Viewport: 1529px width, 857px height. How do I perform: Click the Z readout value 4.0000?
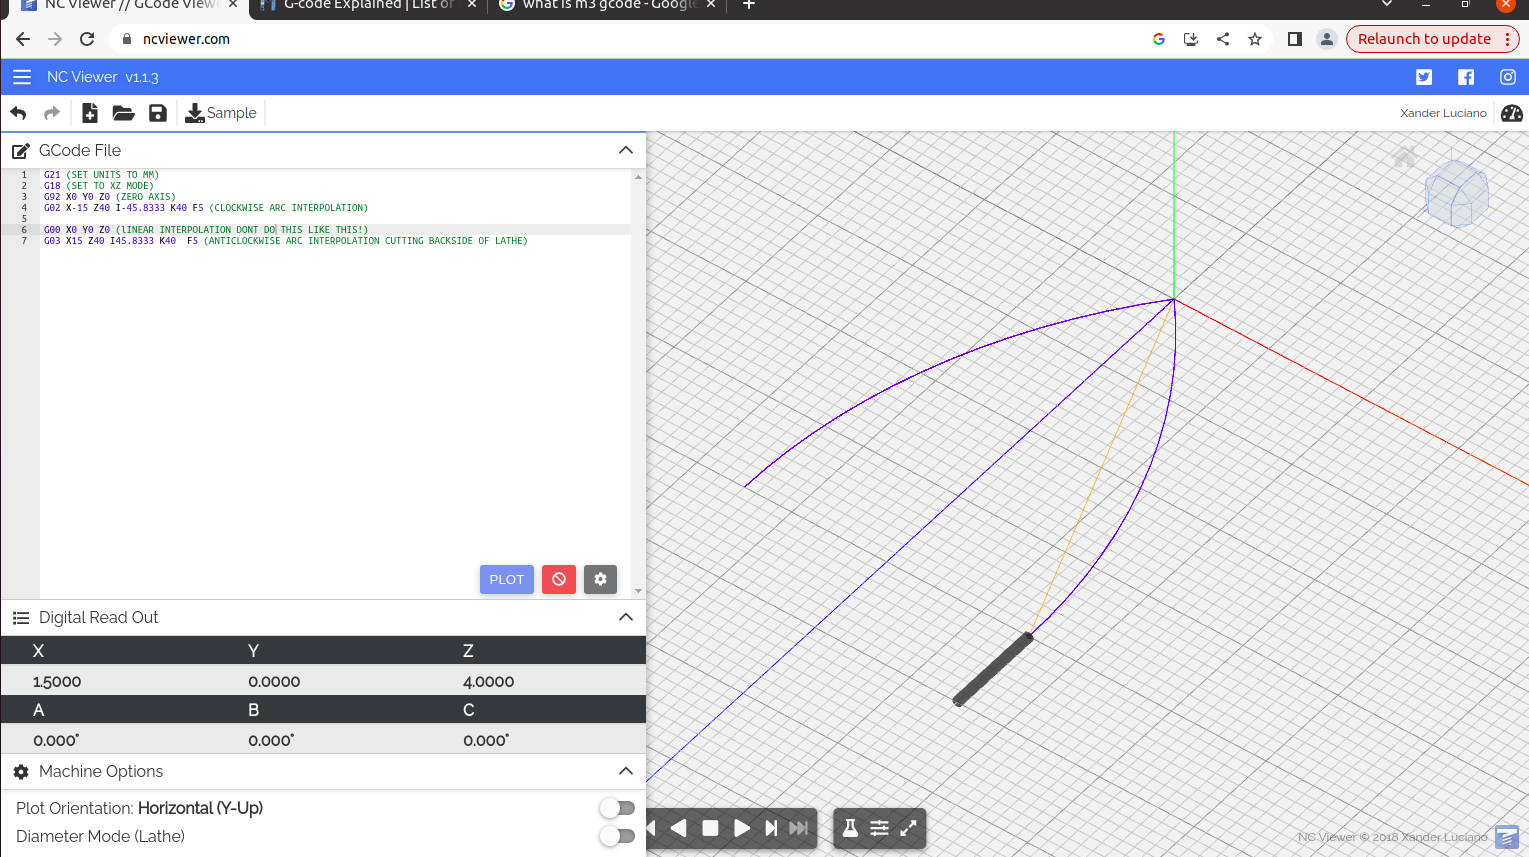point(488,682)
